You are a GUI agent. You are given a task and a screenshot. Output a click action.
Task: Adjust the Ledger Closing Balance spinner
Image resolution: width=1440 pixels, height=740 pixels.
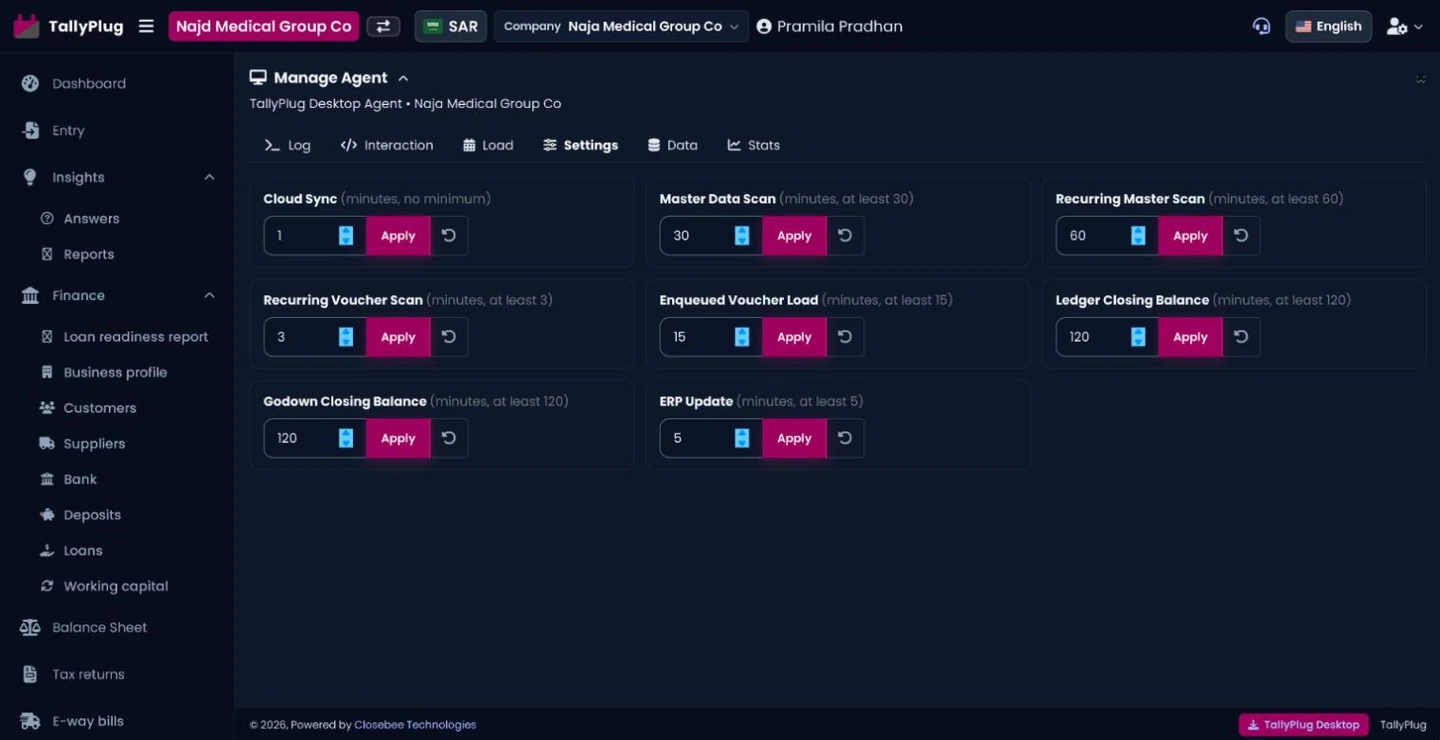1138,337
